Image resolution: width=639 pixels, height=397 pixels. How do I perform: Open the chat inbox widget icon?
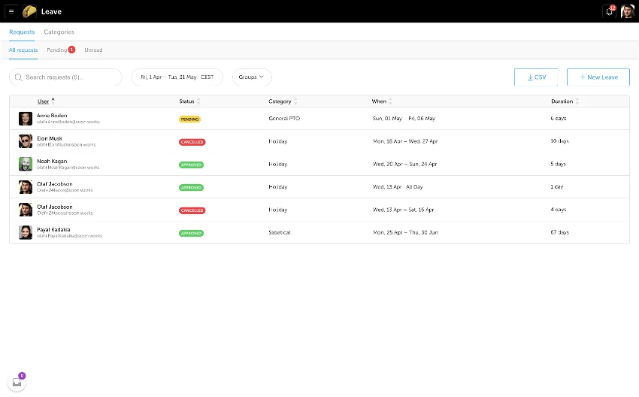pyautogui.click(x=17, y=382)
